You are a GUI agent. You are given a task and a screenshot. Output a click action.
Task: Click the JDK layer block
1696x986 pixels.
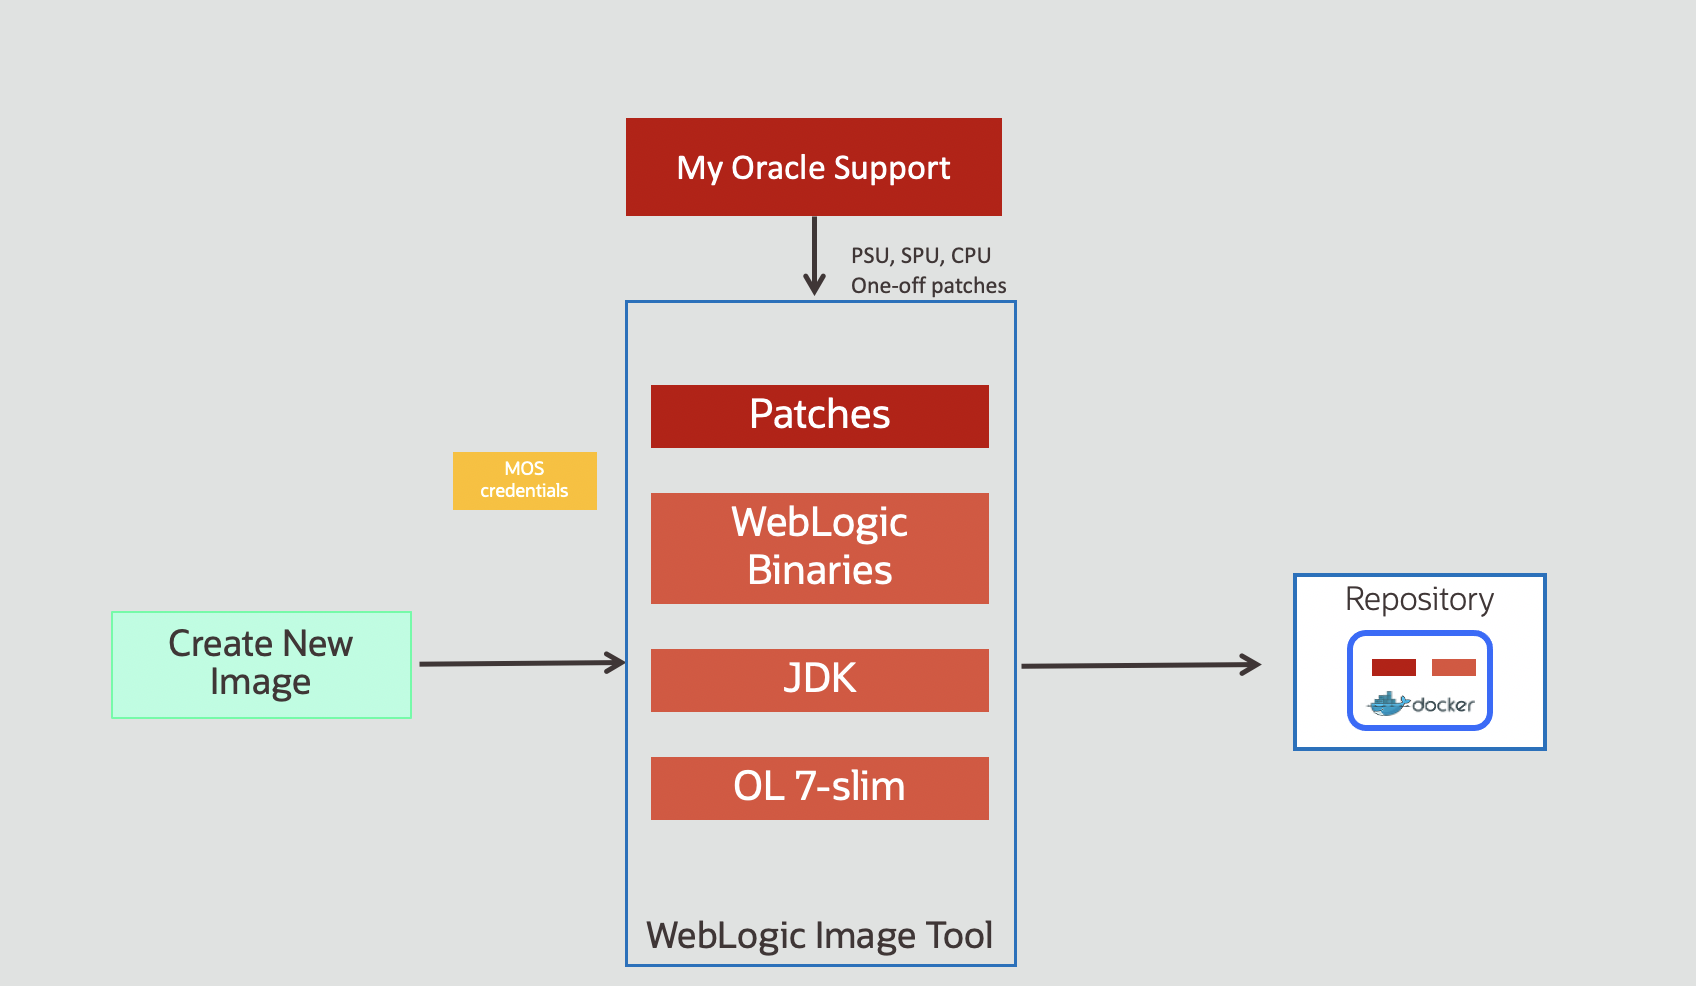click(x=820, y=680)
